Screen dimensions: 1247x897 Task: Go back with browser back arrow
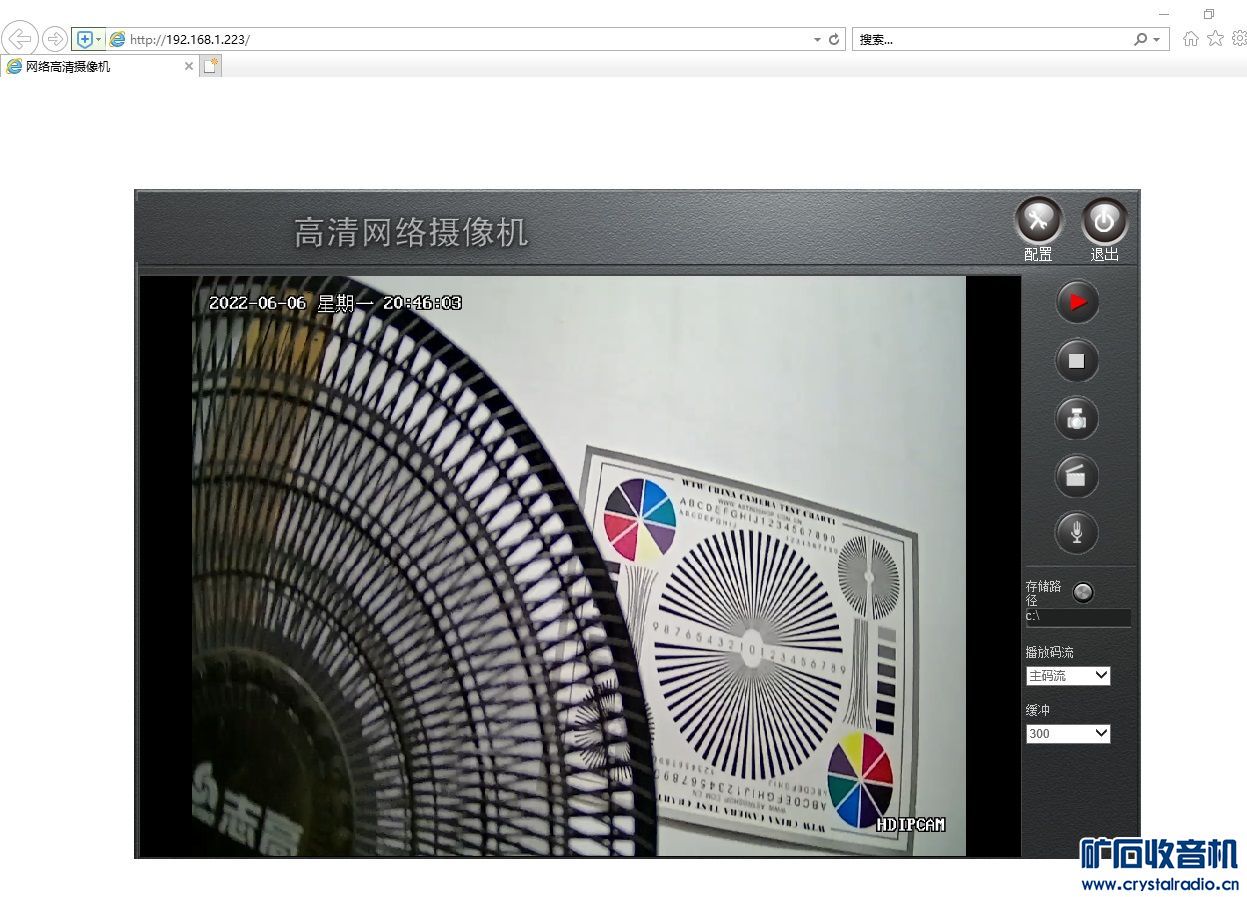(20, 39)
